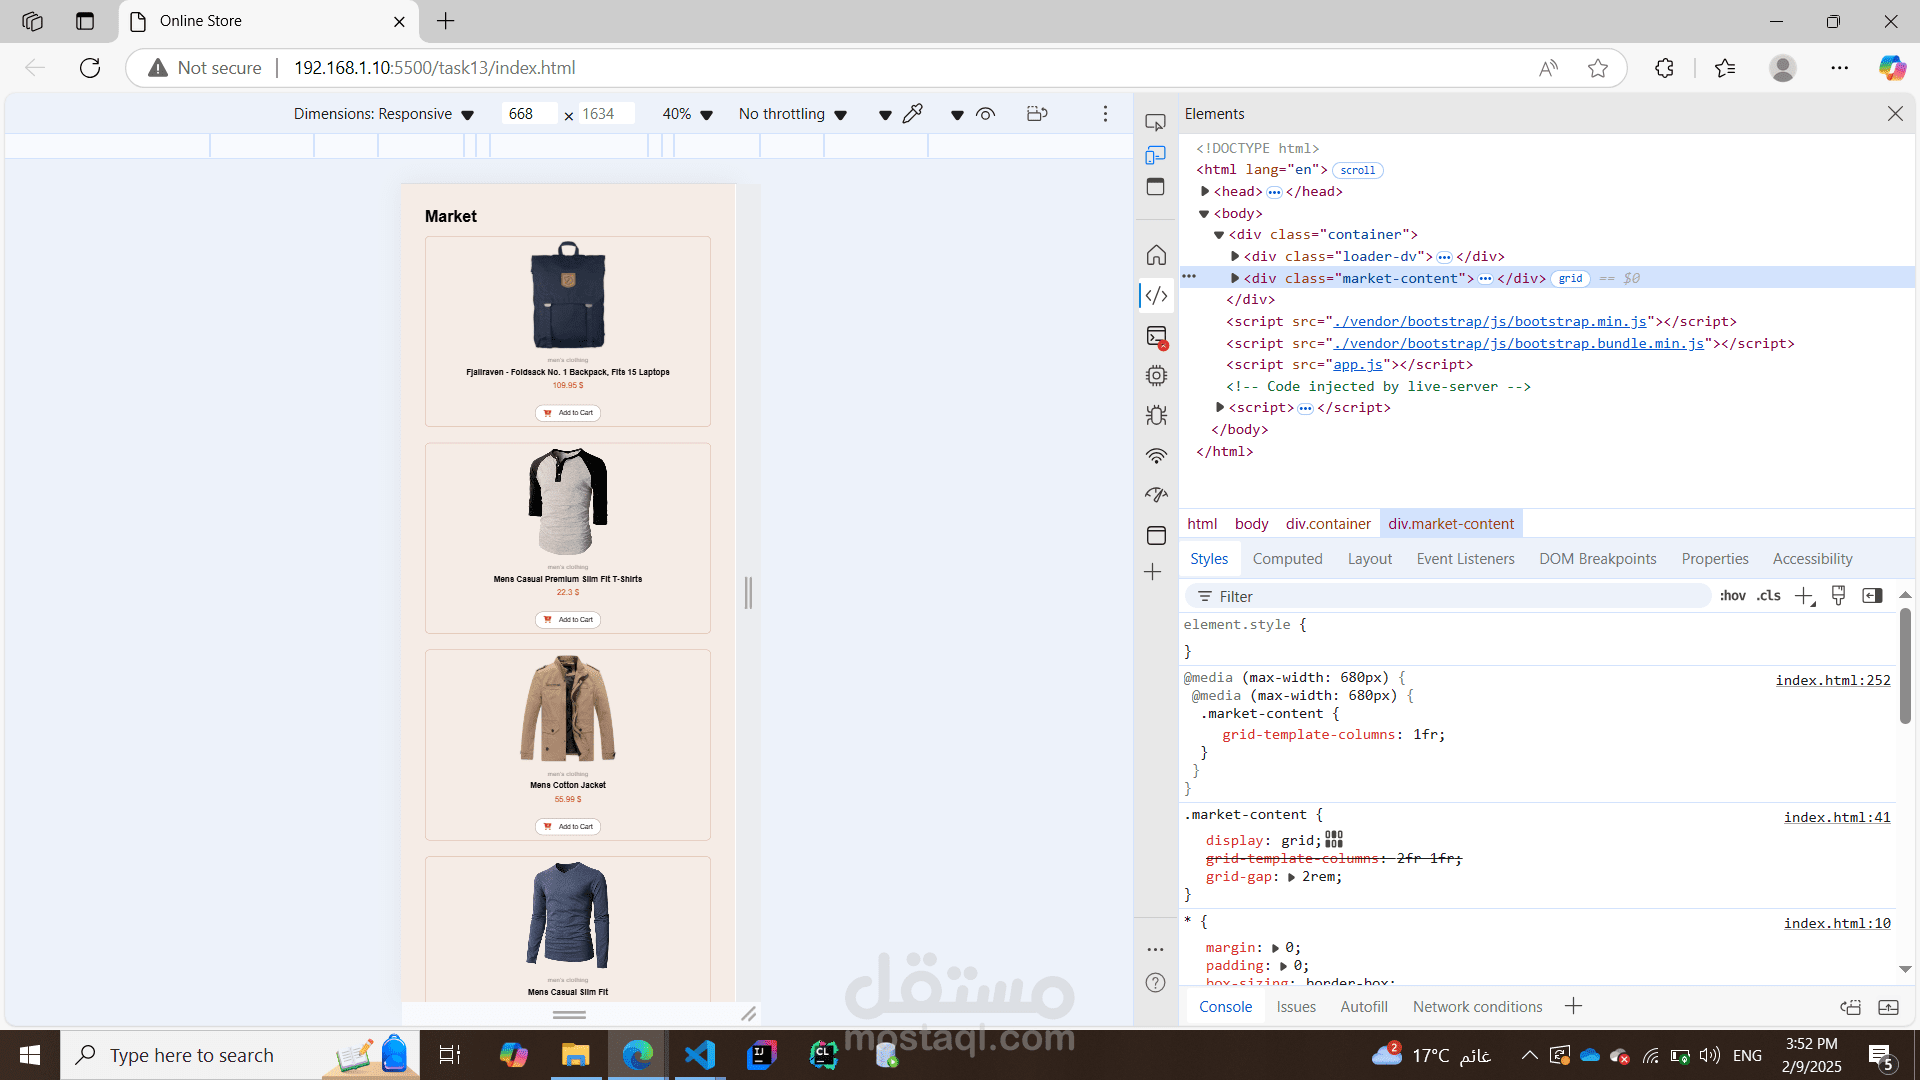Open the Console tool icon in sidebar
Image resolution: width=1920 pixels, height=1080 pixels.
click(1156, 337)
